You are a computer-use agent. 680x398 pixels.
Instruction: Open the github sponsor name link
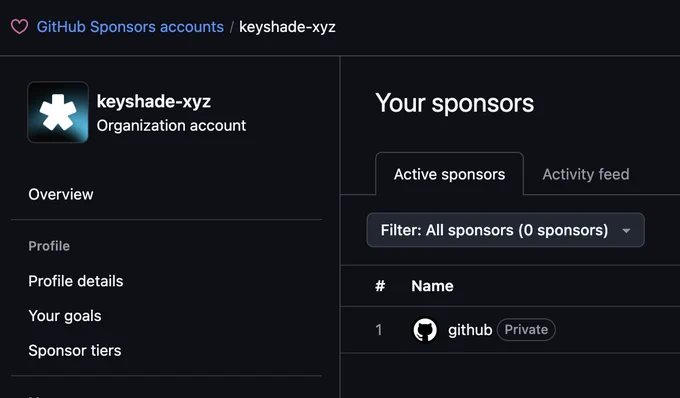470,330
